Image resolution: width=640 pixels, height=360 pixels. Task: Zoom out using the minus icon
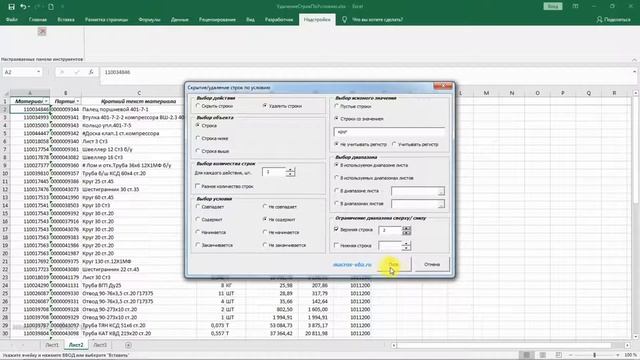(571, 355)
